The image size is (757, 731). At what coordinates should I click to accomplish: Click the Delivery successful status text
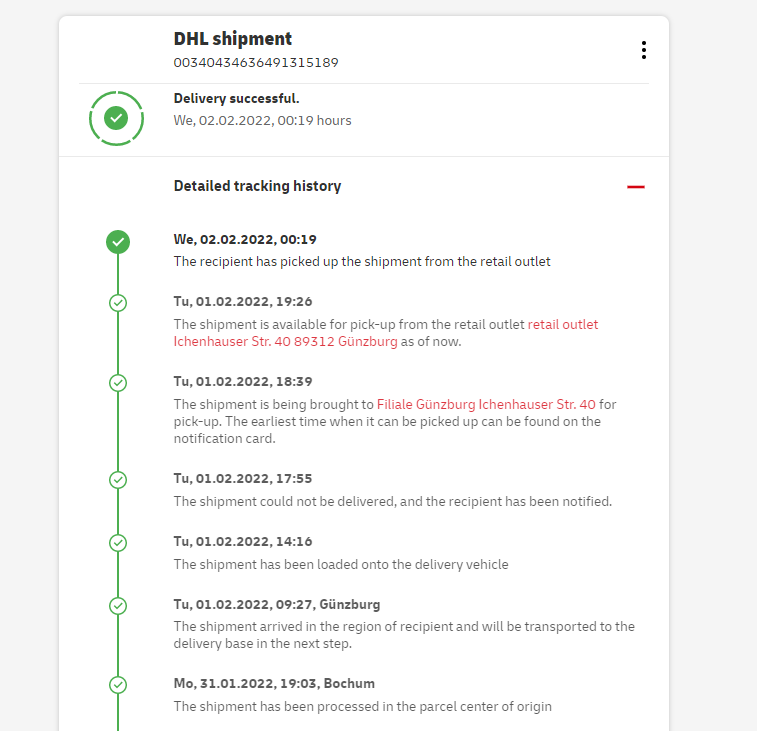tap(236, 98)
